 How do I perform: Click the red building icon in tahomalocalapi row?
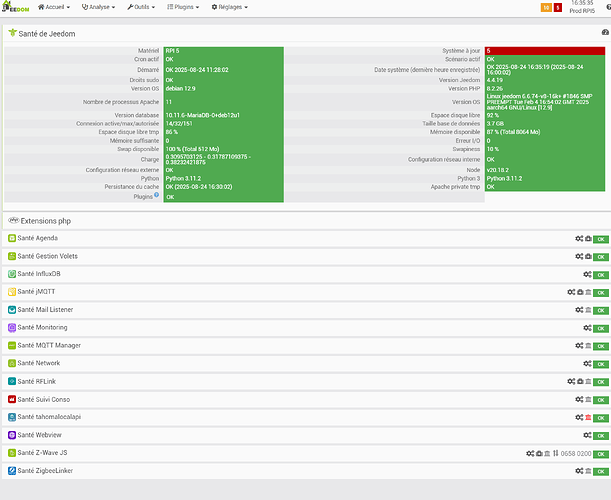pos(588,417)
